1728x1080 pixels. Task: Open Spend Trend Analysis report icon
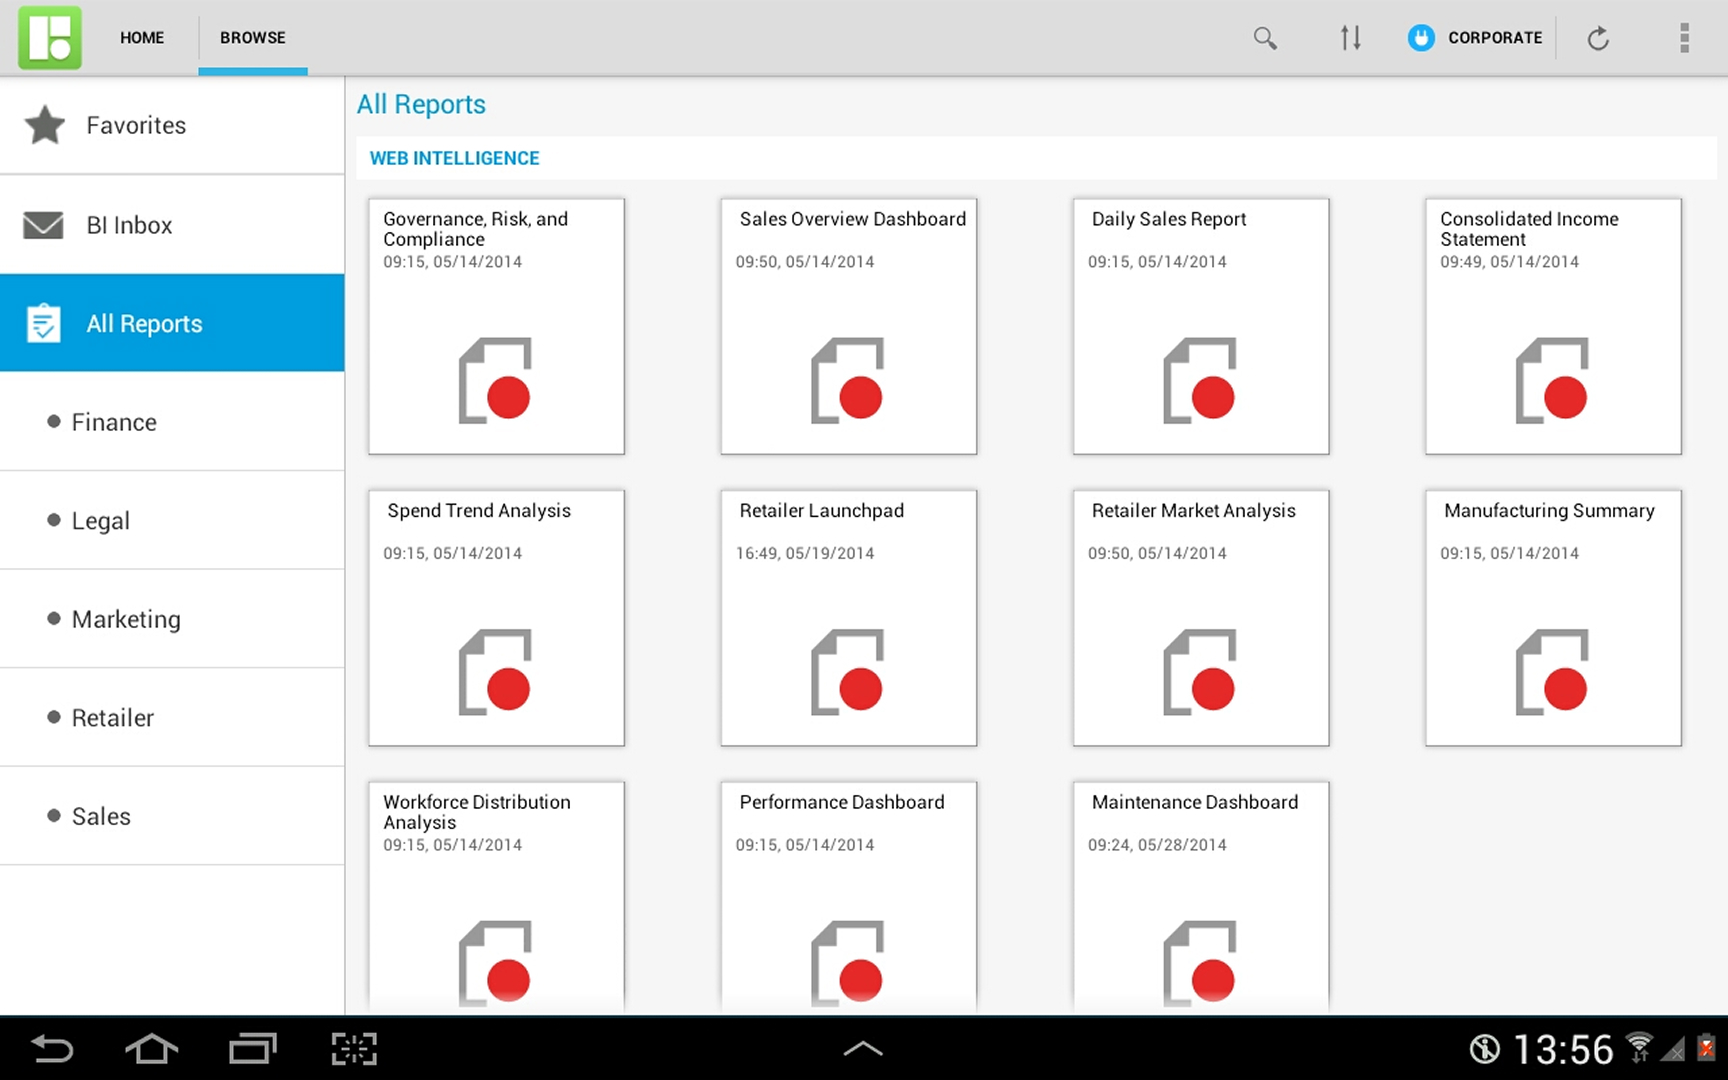click(x=496, y=672)
